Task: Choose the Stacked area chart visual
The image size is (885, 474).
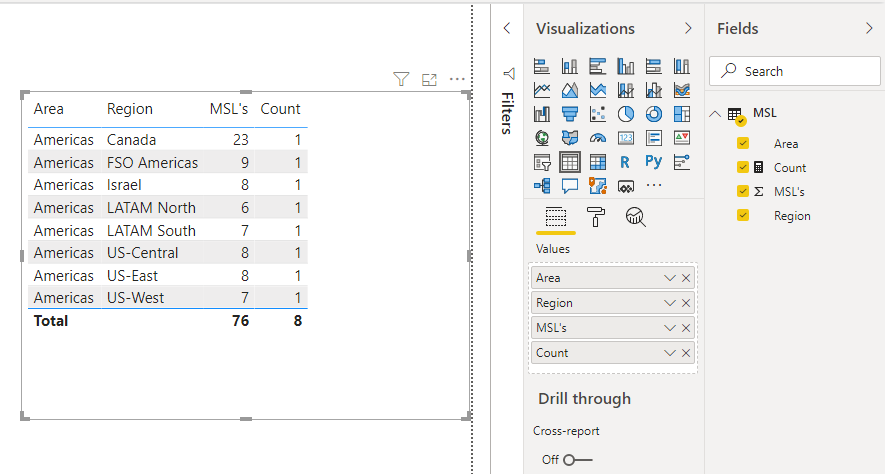Action: [598, 90]
